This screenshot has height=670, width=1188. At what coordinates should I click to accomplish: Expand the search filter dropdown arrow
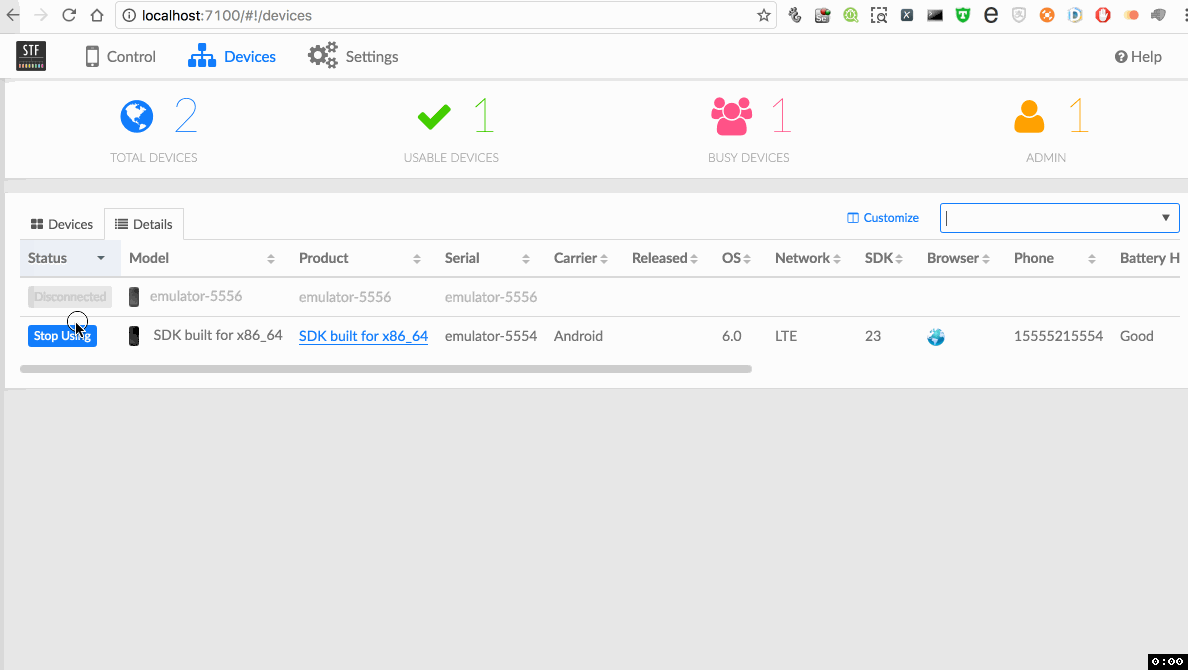1166,218
